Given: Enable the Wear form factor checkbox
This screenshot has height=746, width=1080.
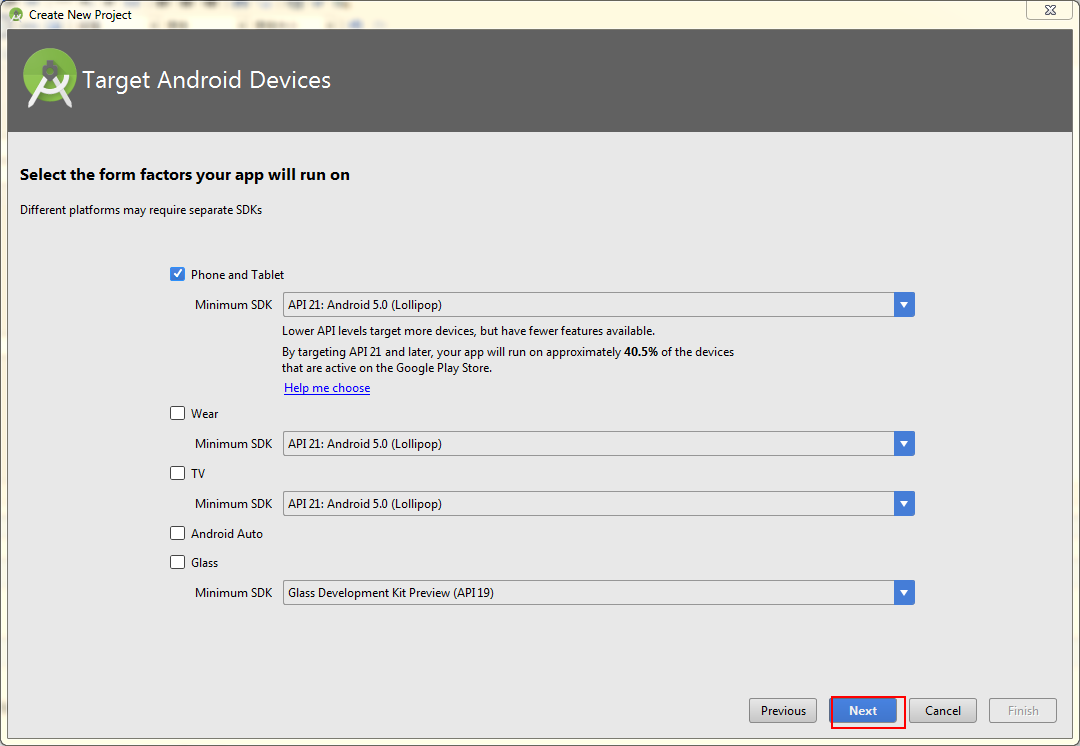Looking at the screenshot, I should tap(178, 413).
